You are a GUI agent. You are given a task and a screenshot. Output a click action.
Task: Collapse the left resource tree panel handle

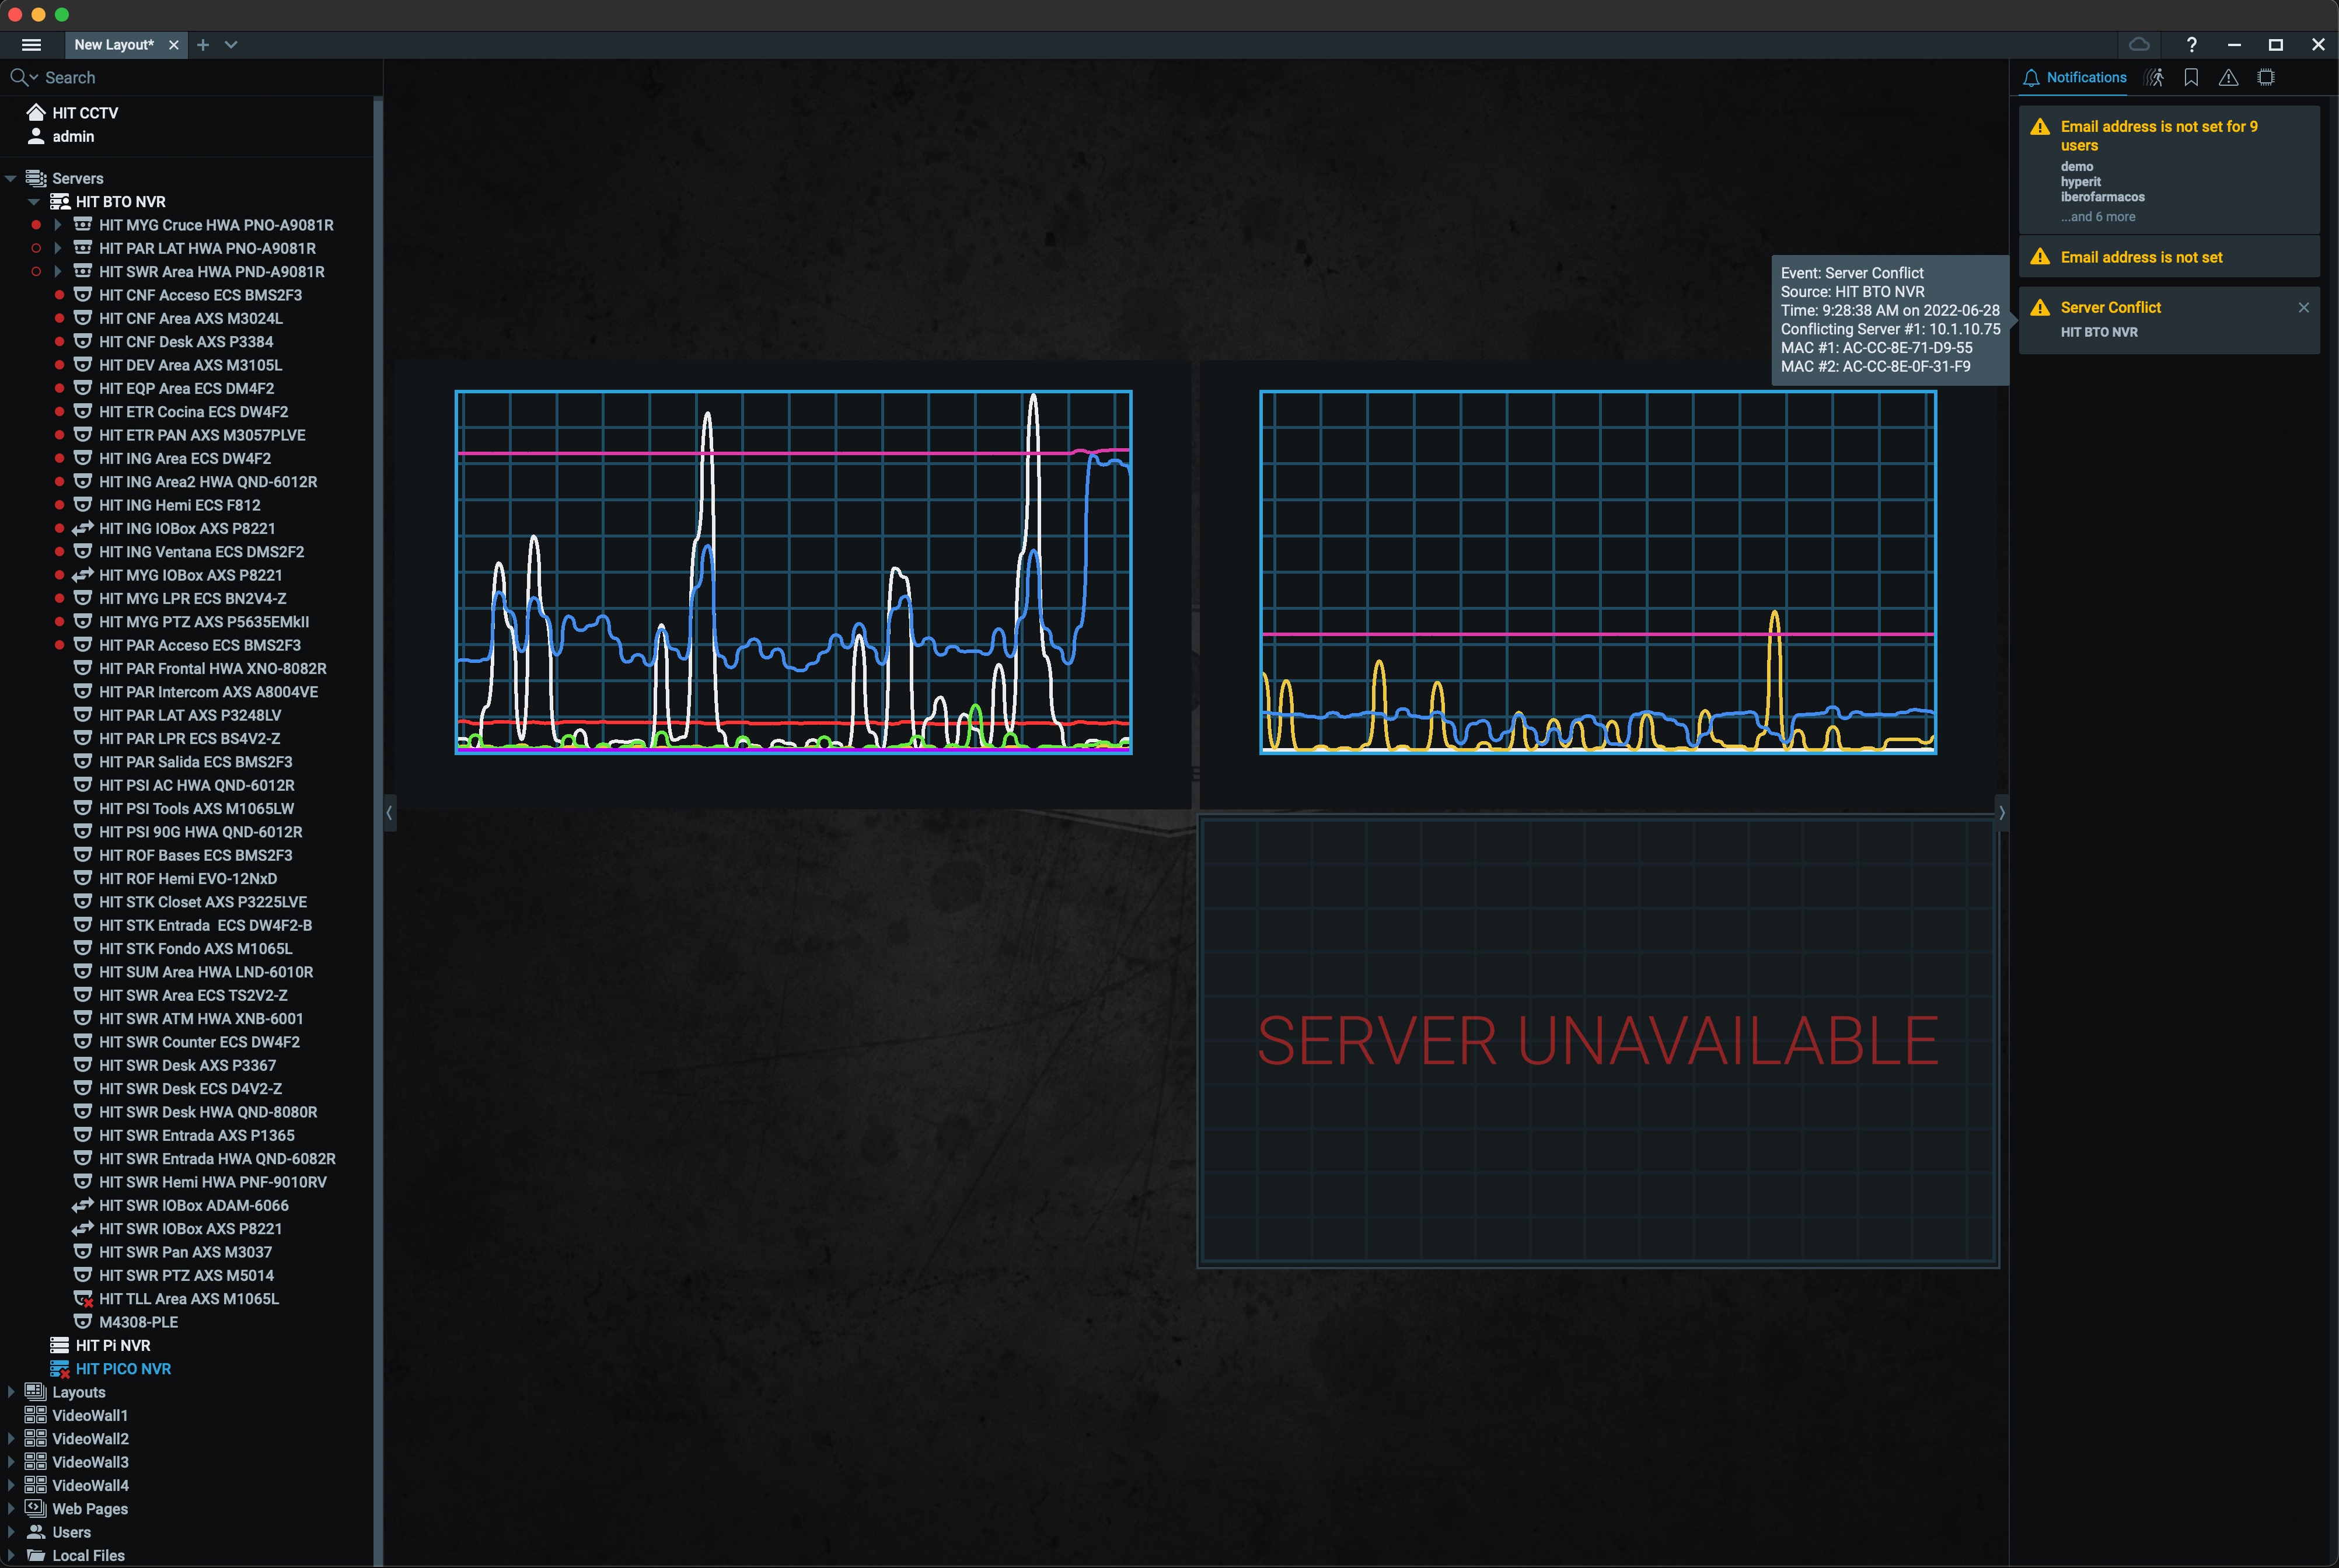(390, 813)
